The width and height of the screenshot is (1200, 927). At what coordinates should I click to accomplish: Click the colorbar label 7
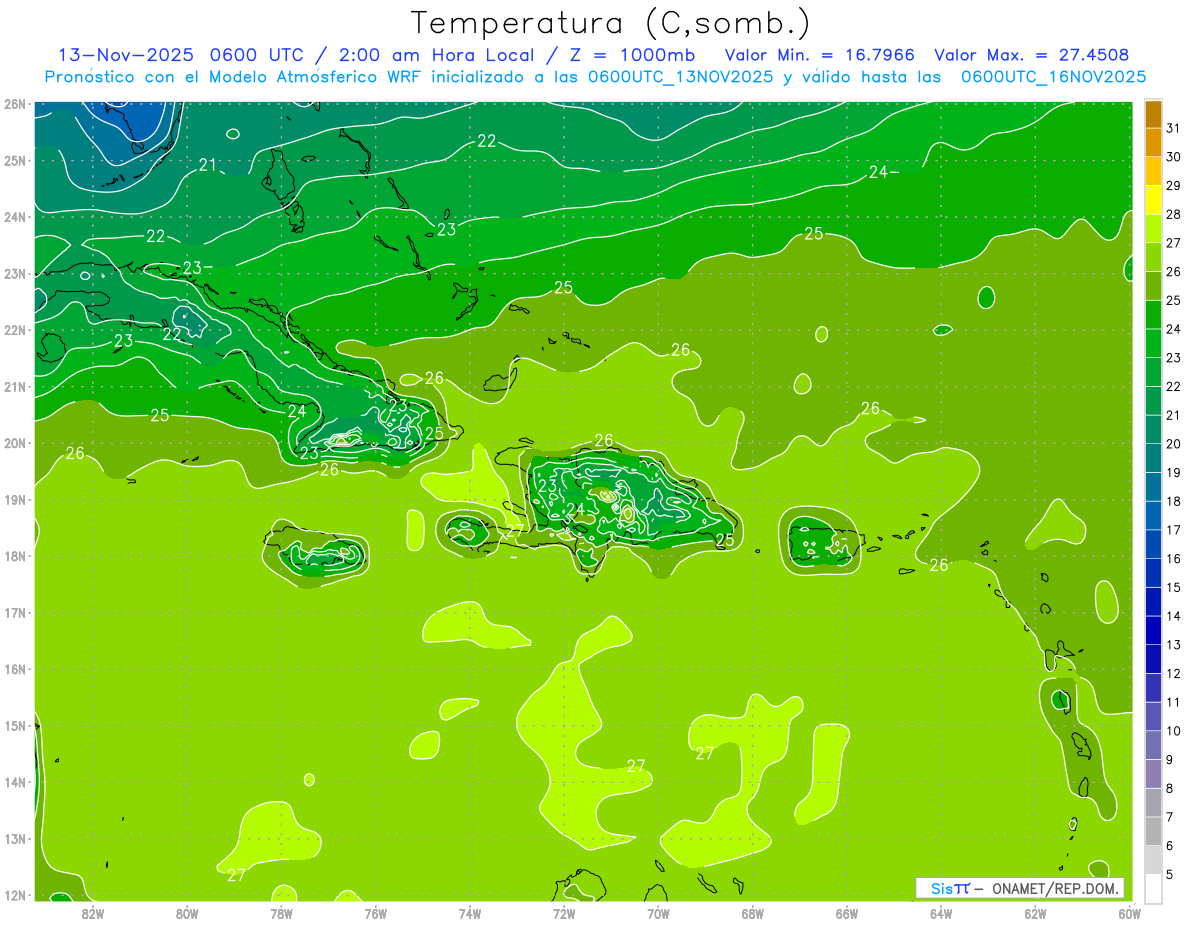pyautogui.click(x=1171, y=817)
